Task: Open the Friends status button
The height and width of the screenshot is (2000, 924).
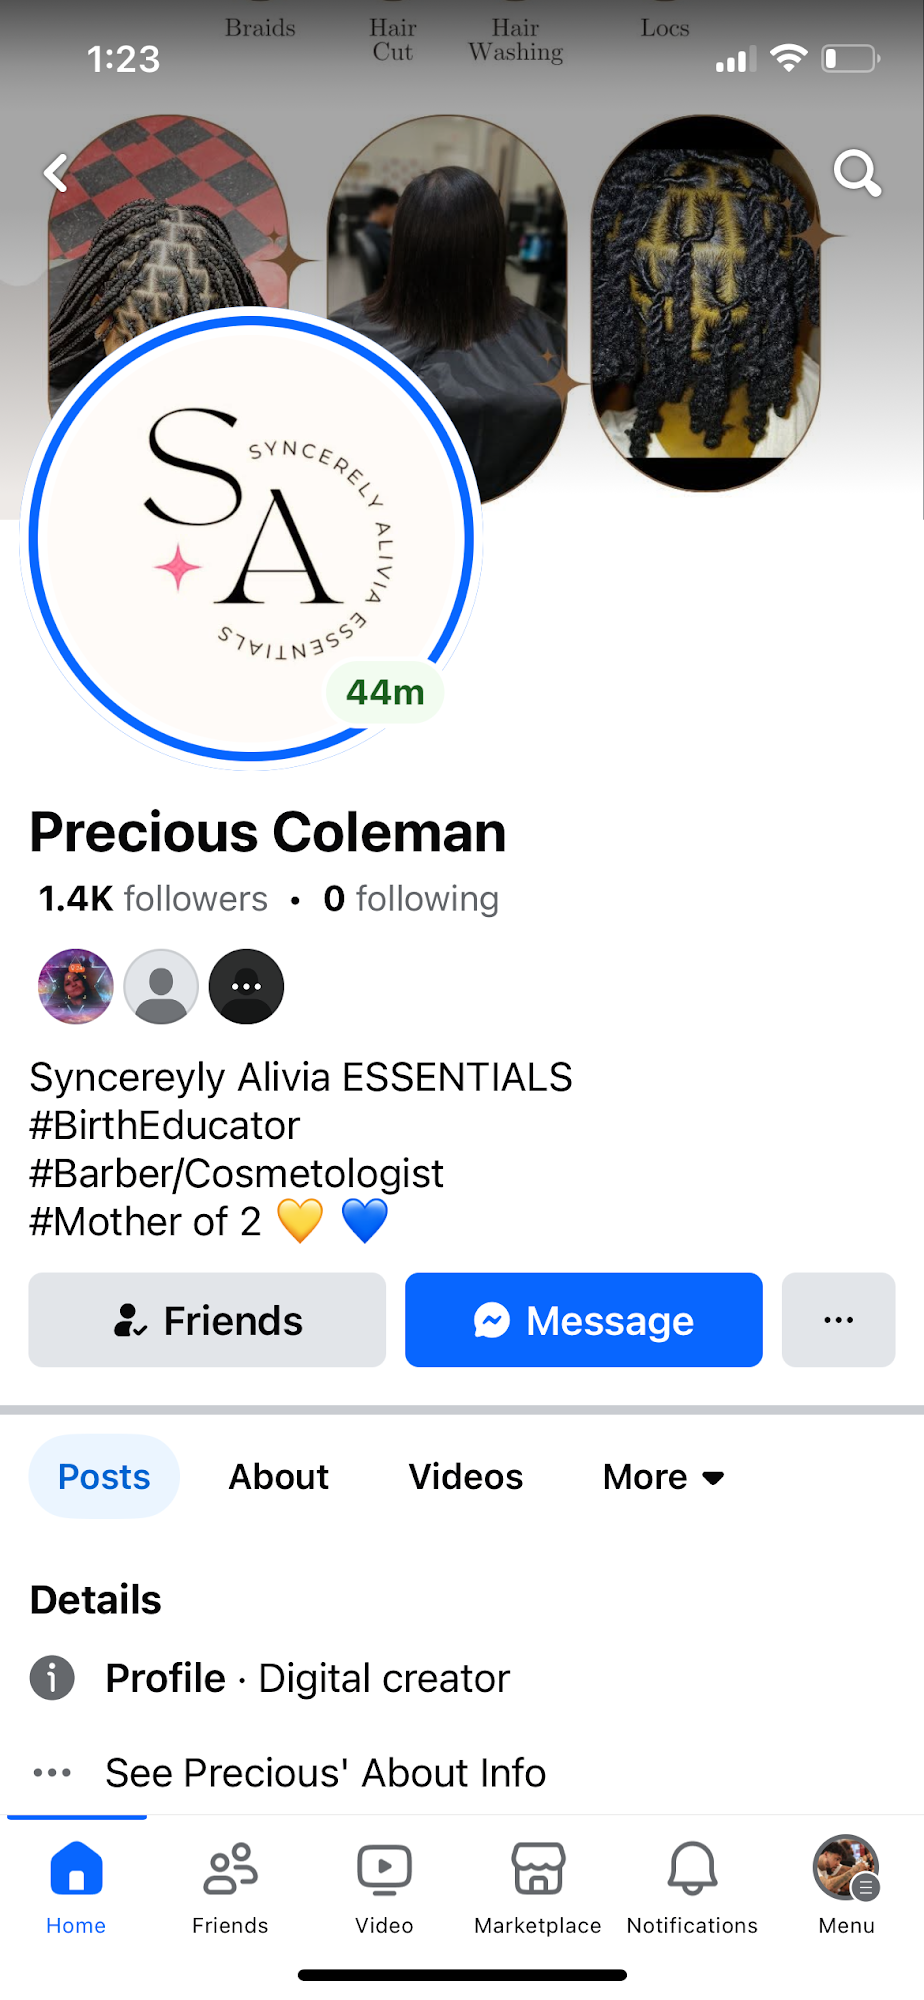Action: [x=207, y=1320]
